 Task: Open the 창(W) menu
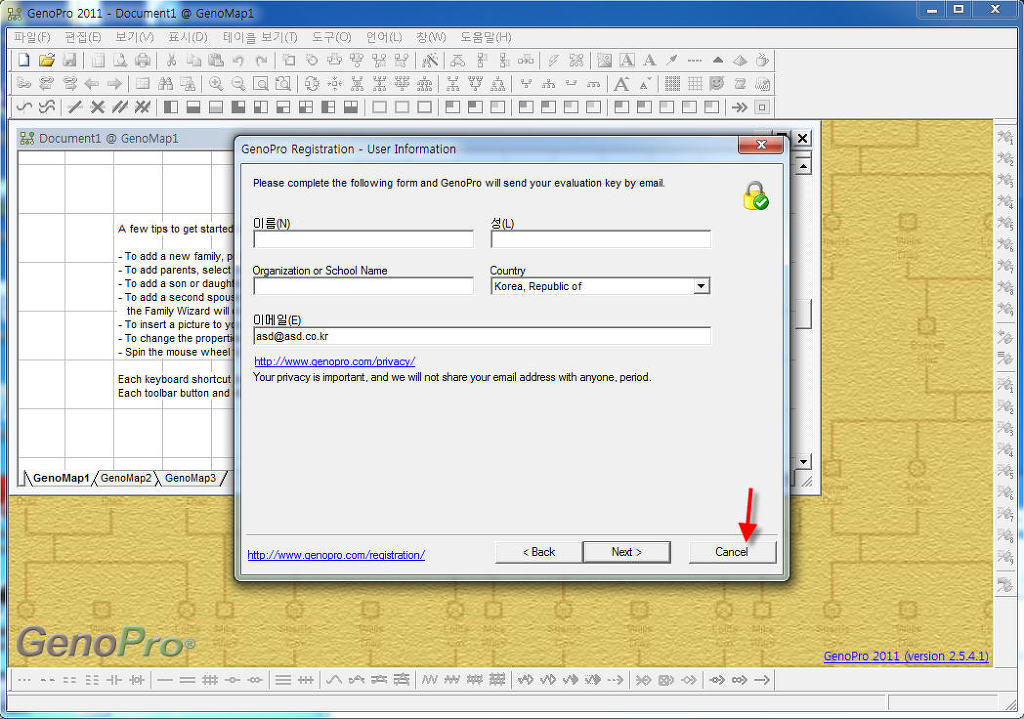click(x=431, y=37)
